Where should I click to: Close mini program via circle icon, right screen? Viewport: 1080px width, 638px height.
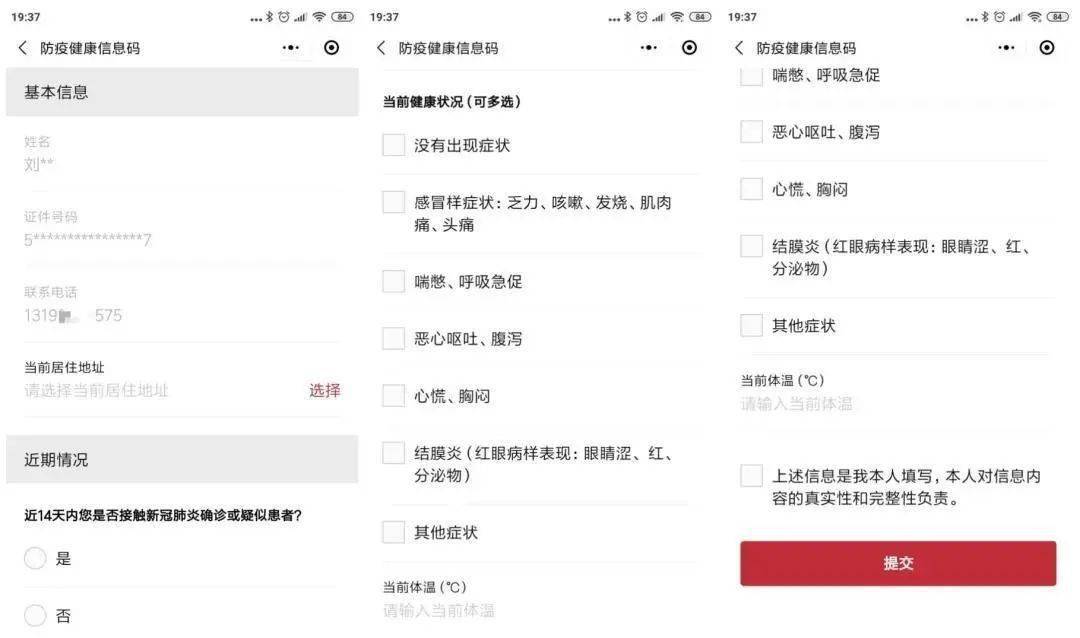click(x=1047, y=48)
